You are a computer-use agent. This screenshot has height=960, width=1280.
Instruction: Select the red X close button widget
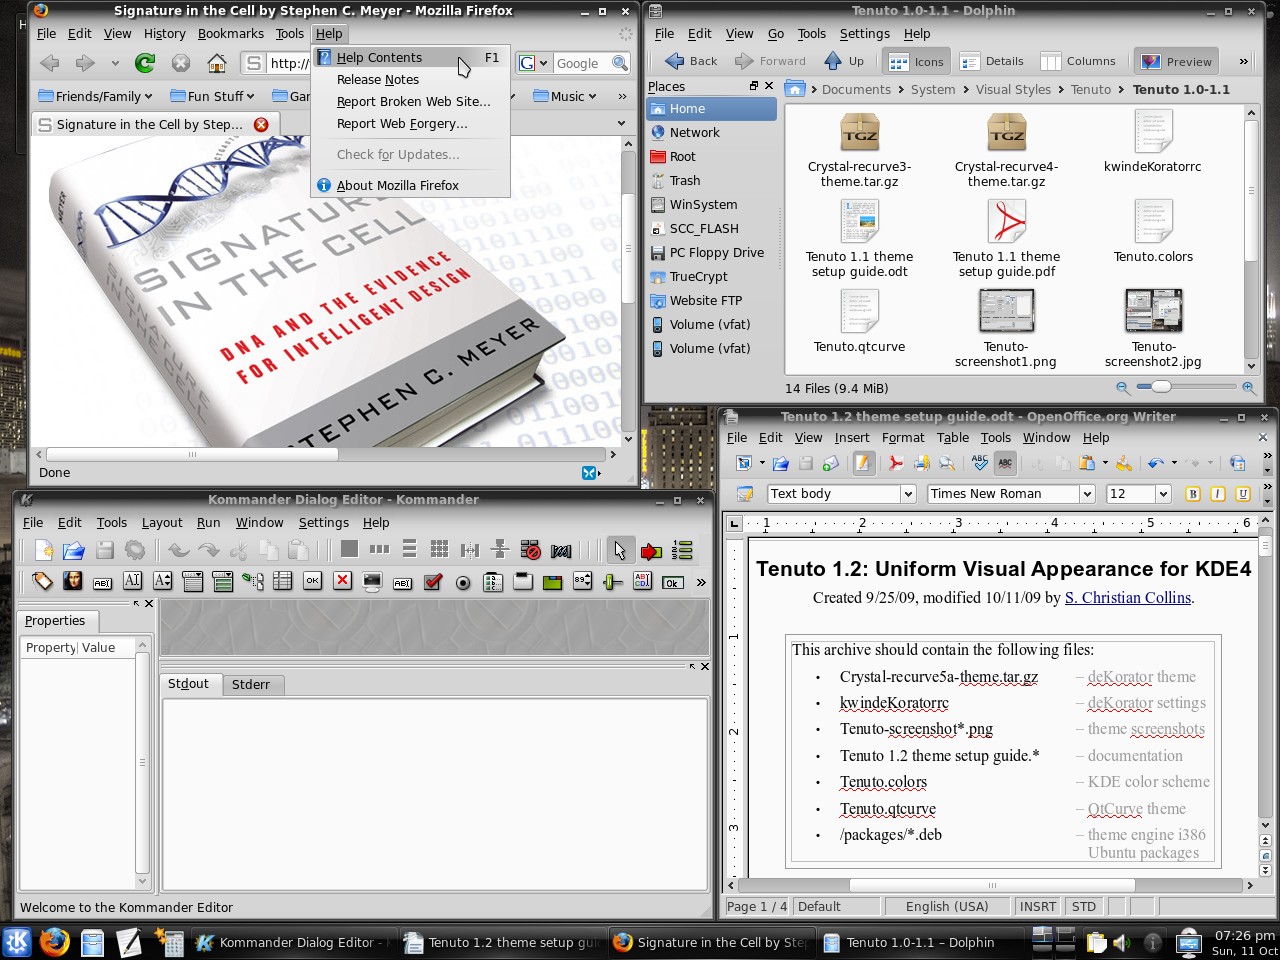[342, 580]
